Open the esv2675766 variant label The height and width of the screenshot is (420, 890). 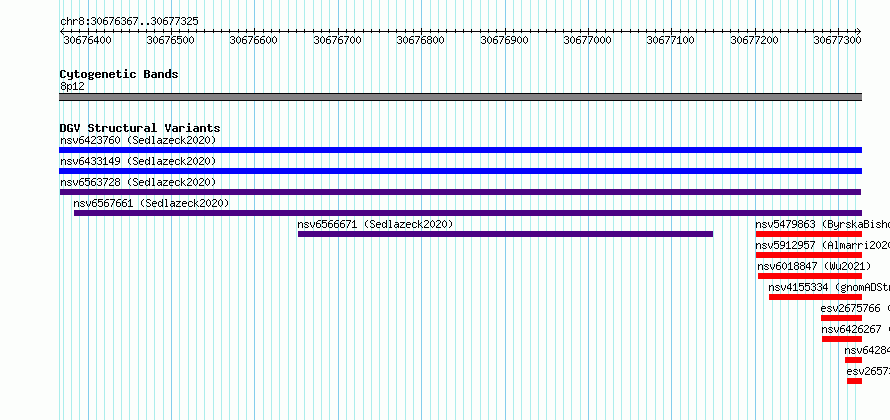pyautogui.click(x=855, y=308)
